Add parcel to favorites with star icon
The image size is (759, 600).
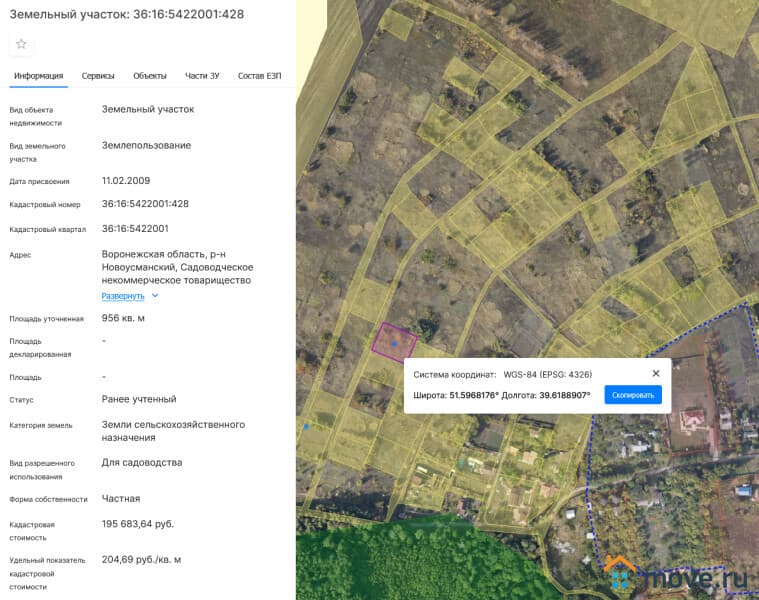click(x=21, y=44)
